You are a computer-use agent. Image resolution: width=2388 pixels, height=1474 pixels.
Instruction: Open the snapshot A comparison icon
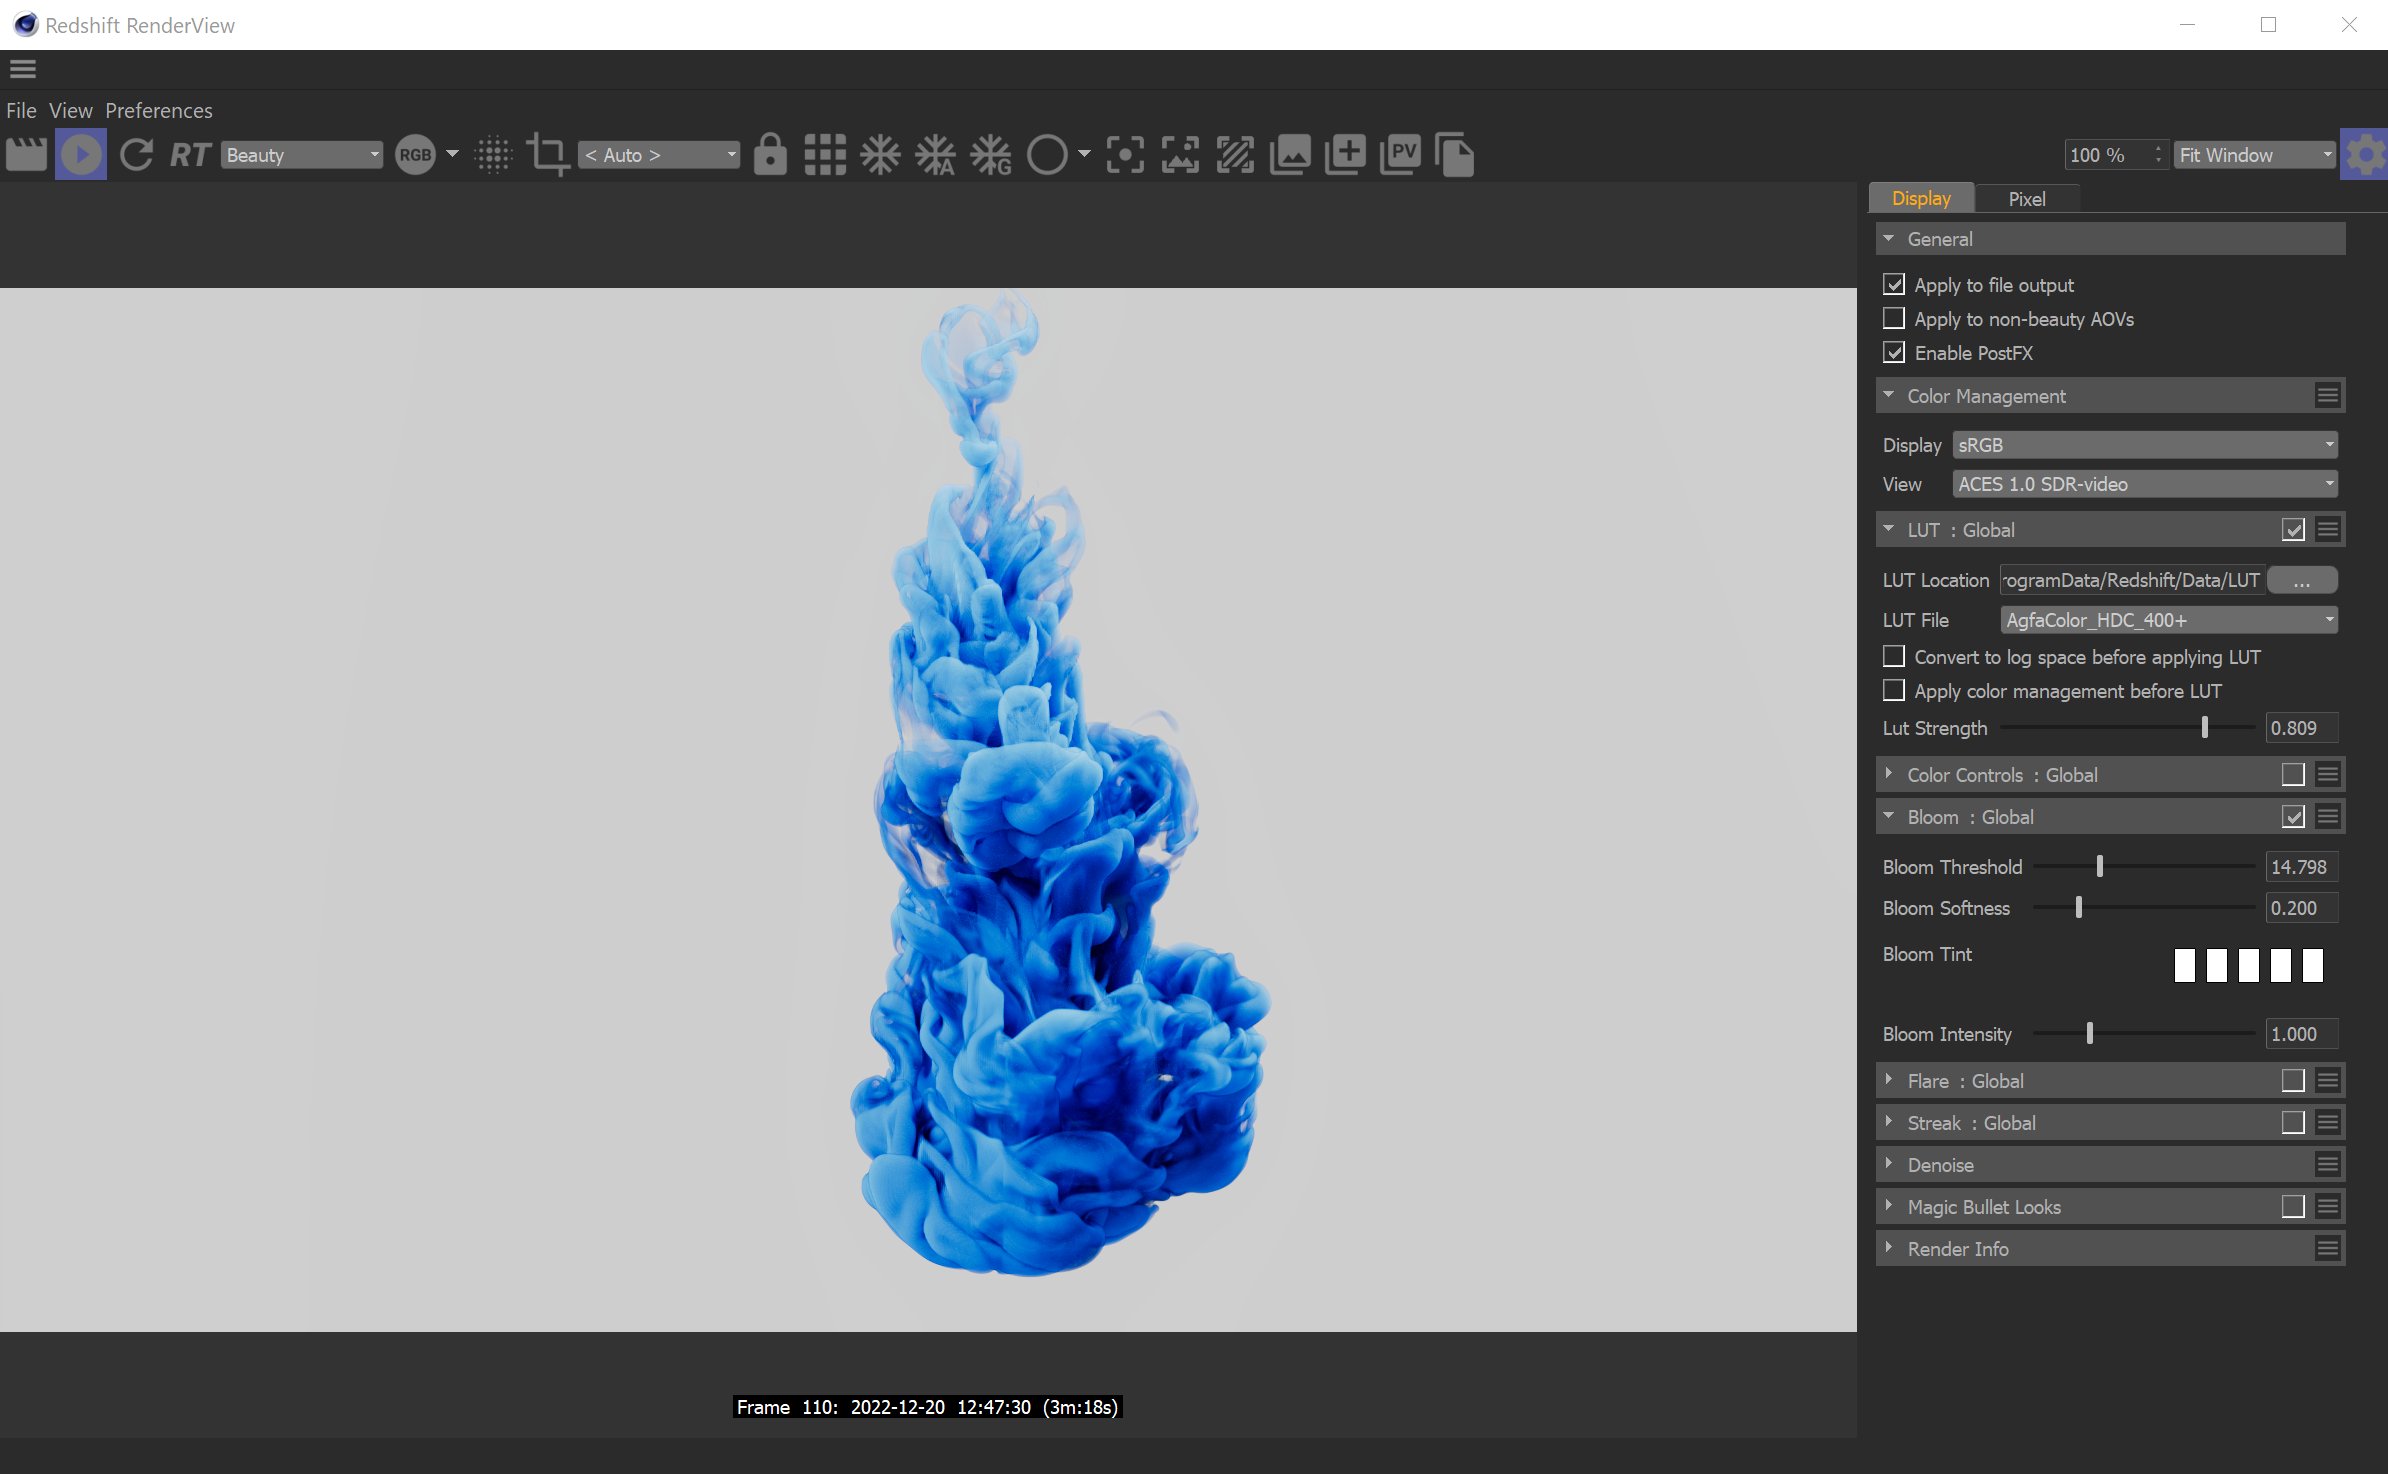point(934,154)
